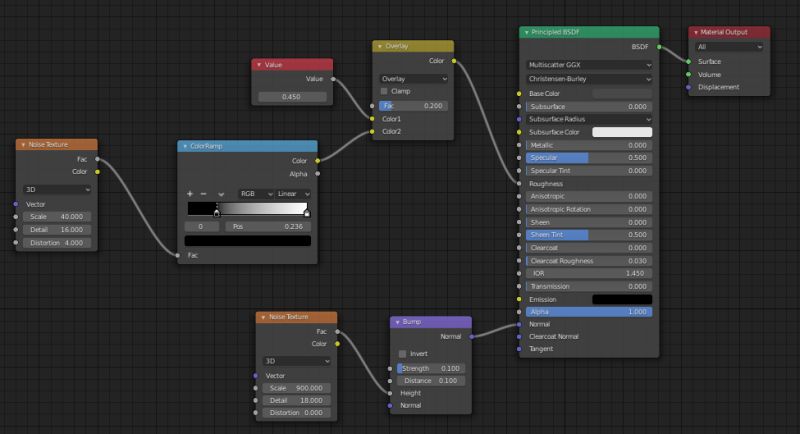Collapse the Material Output node

point(696,32)
